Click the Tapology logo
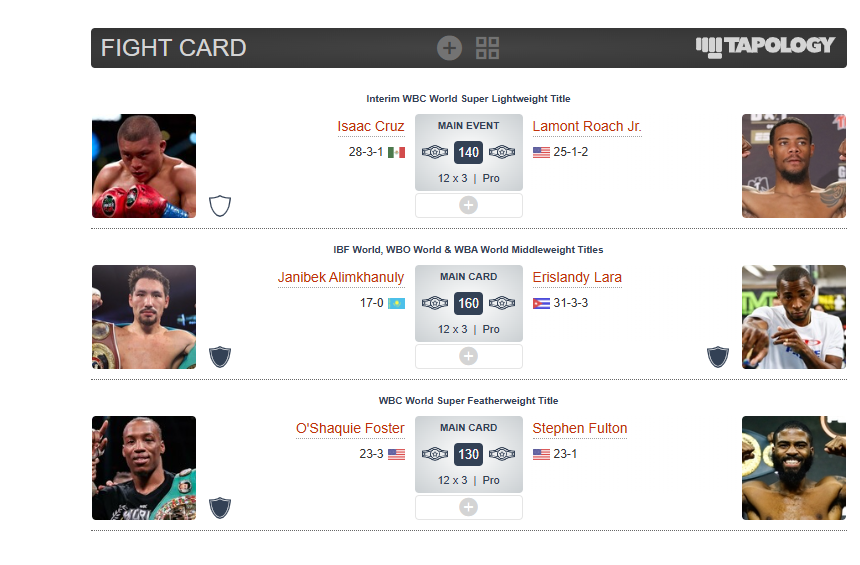 point(765,46)
